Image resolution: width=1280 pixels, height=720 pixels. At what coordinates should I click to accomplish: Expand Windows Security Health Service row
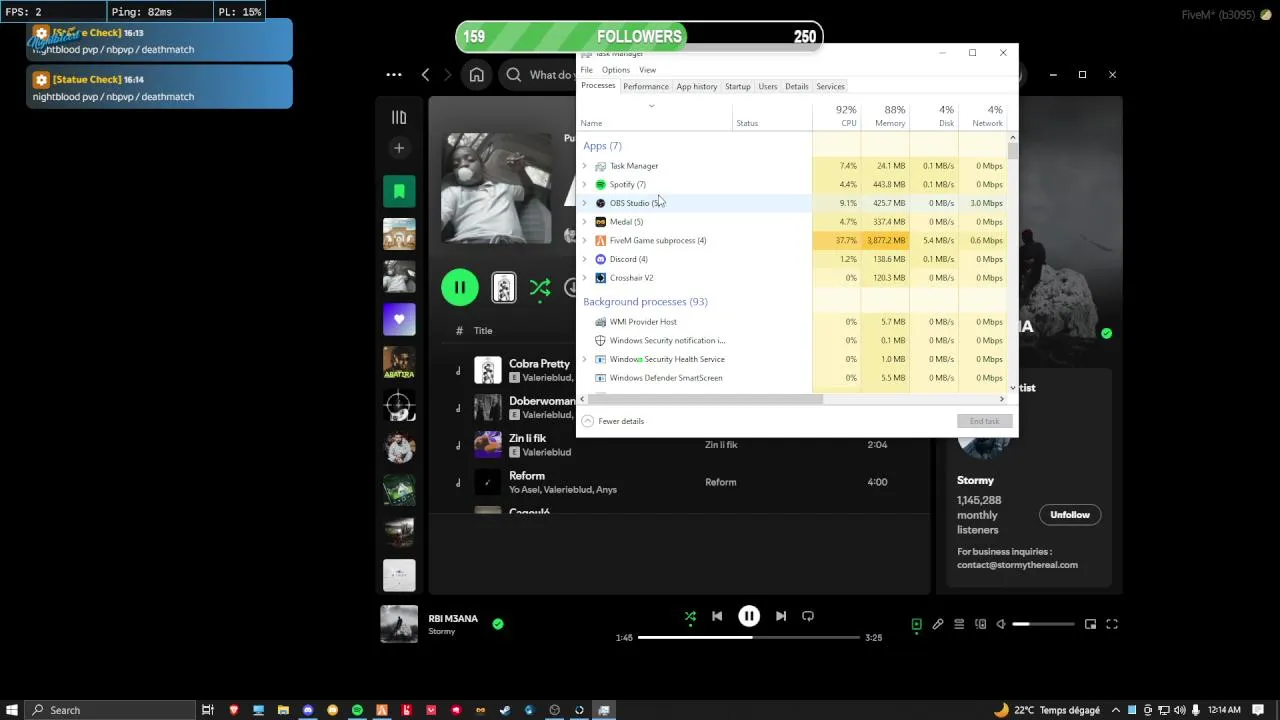pos(585,359)
